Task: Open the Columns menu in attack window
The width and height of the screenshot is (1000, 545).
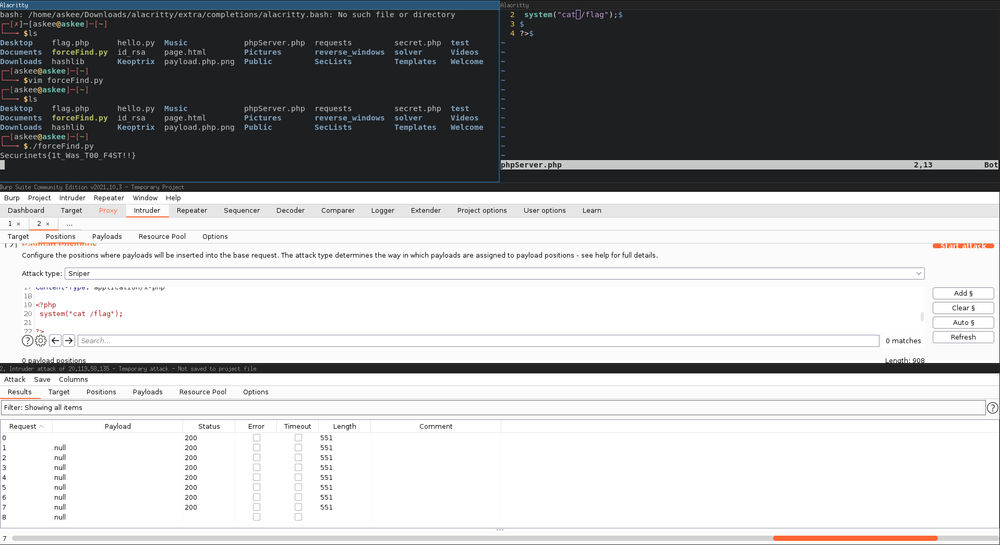Action: point(73,379)
